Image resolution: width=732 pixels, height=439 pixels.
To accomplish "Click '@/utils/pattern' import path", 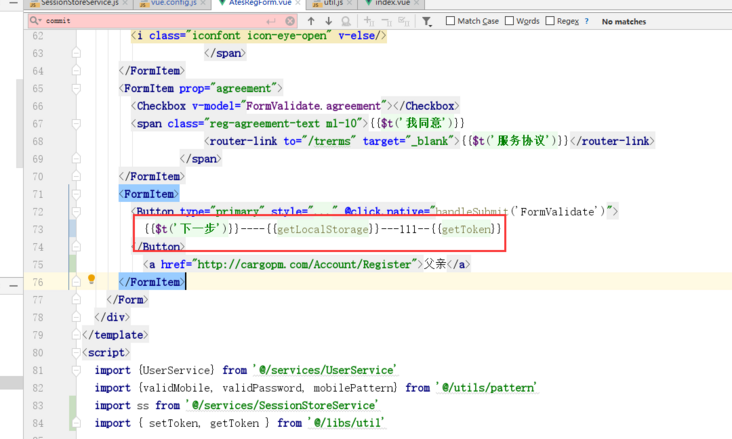I will pyautogui.click(x=486, y=388).
